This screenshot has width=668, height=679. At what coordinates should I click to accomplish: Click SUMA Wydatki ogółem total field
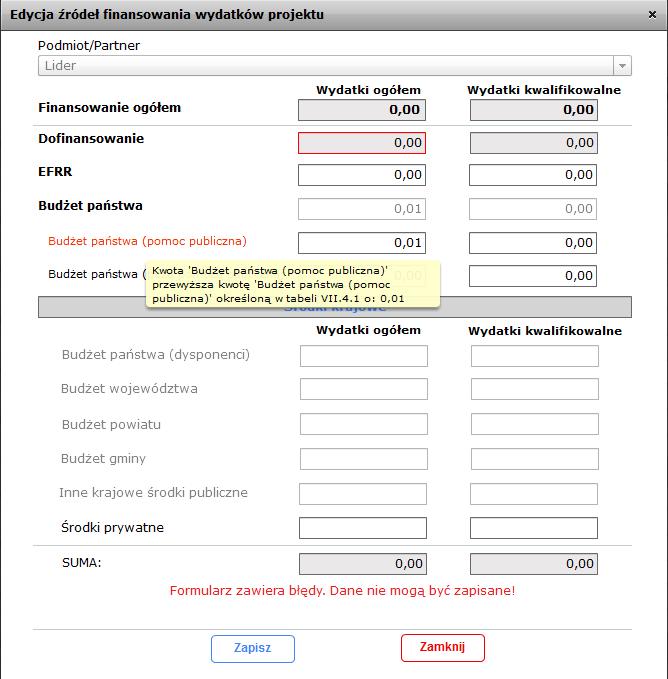[363, 564]
